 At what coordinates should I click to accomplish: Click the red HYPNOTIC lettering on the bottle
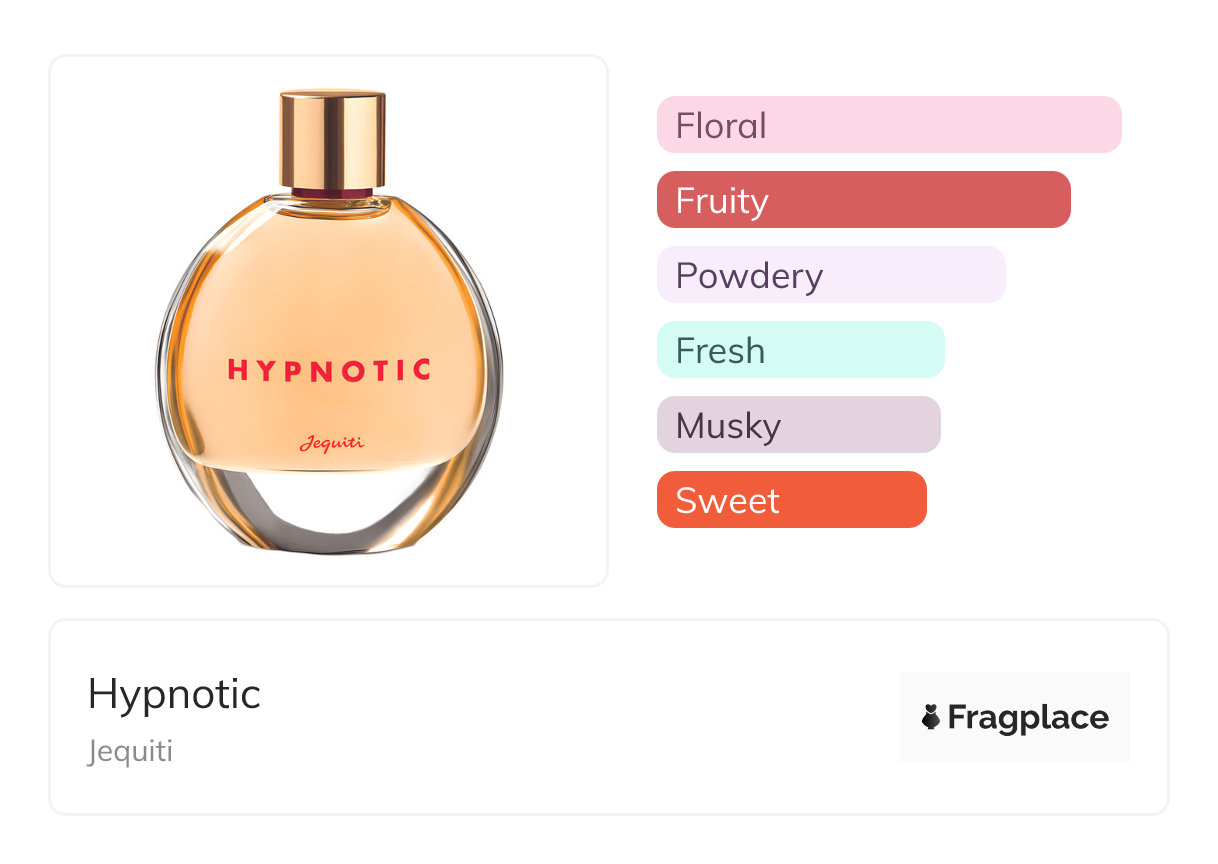click(329, 370)
